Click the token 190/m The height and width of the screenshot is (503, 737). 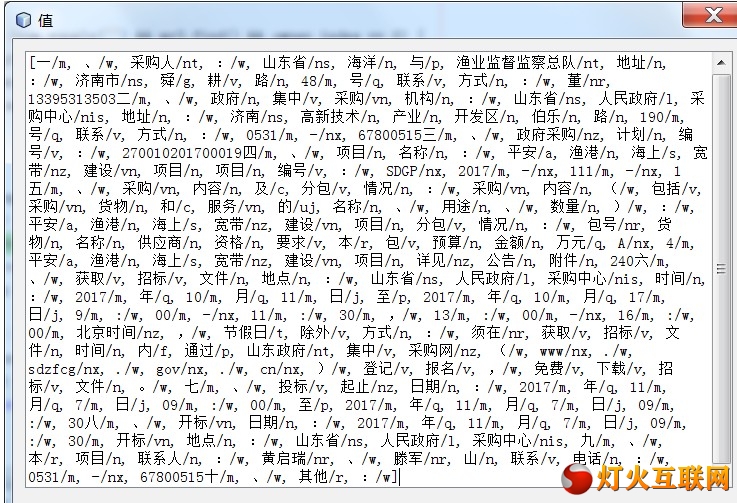(x=662, y=117)
